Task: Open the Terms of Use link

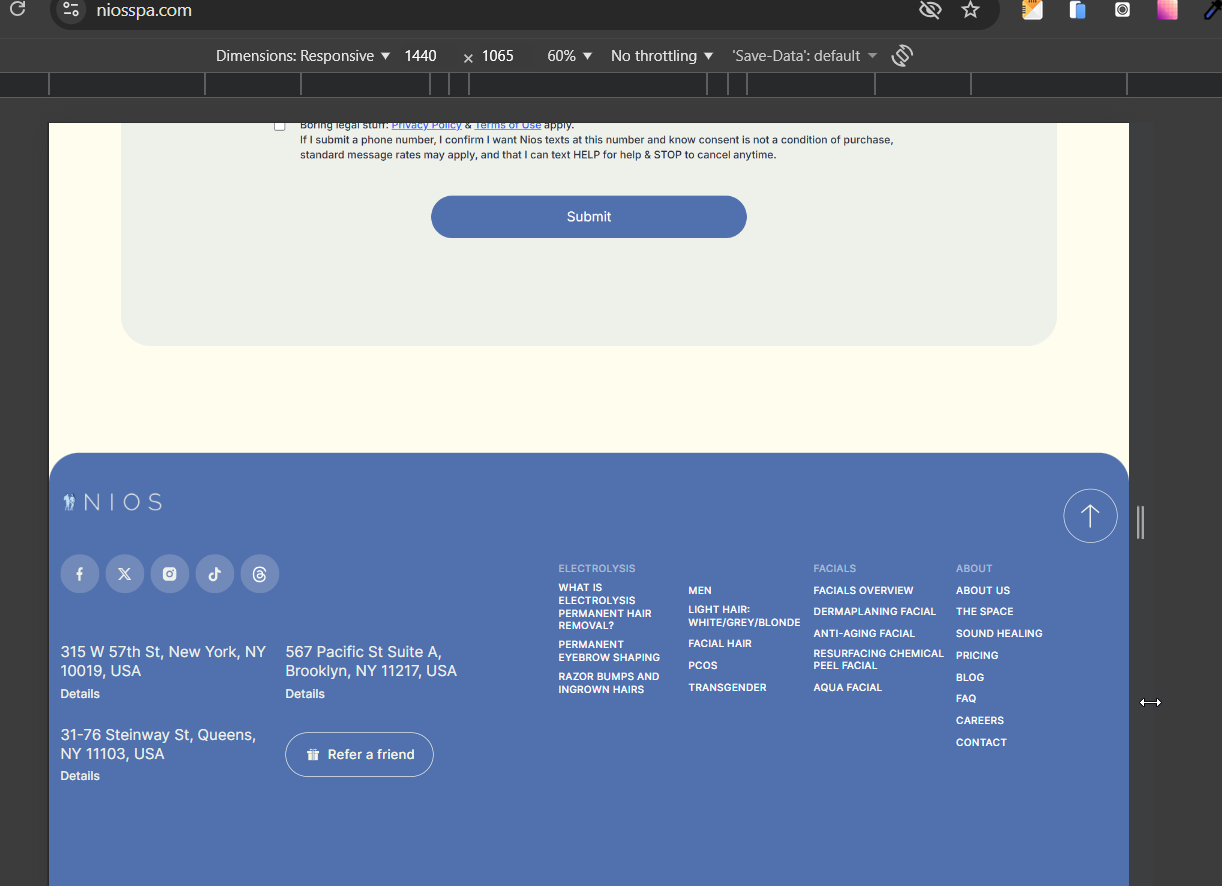Action: pos(508,126)
